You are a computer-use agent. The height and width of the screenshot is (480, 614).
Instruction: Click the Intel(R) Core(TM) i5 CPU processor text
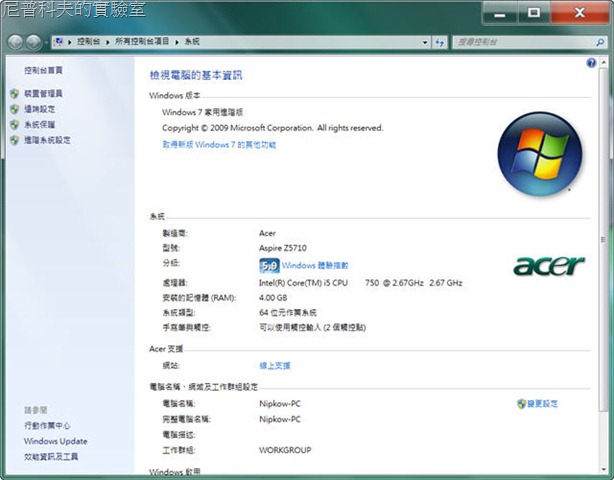tap(303, 283)
